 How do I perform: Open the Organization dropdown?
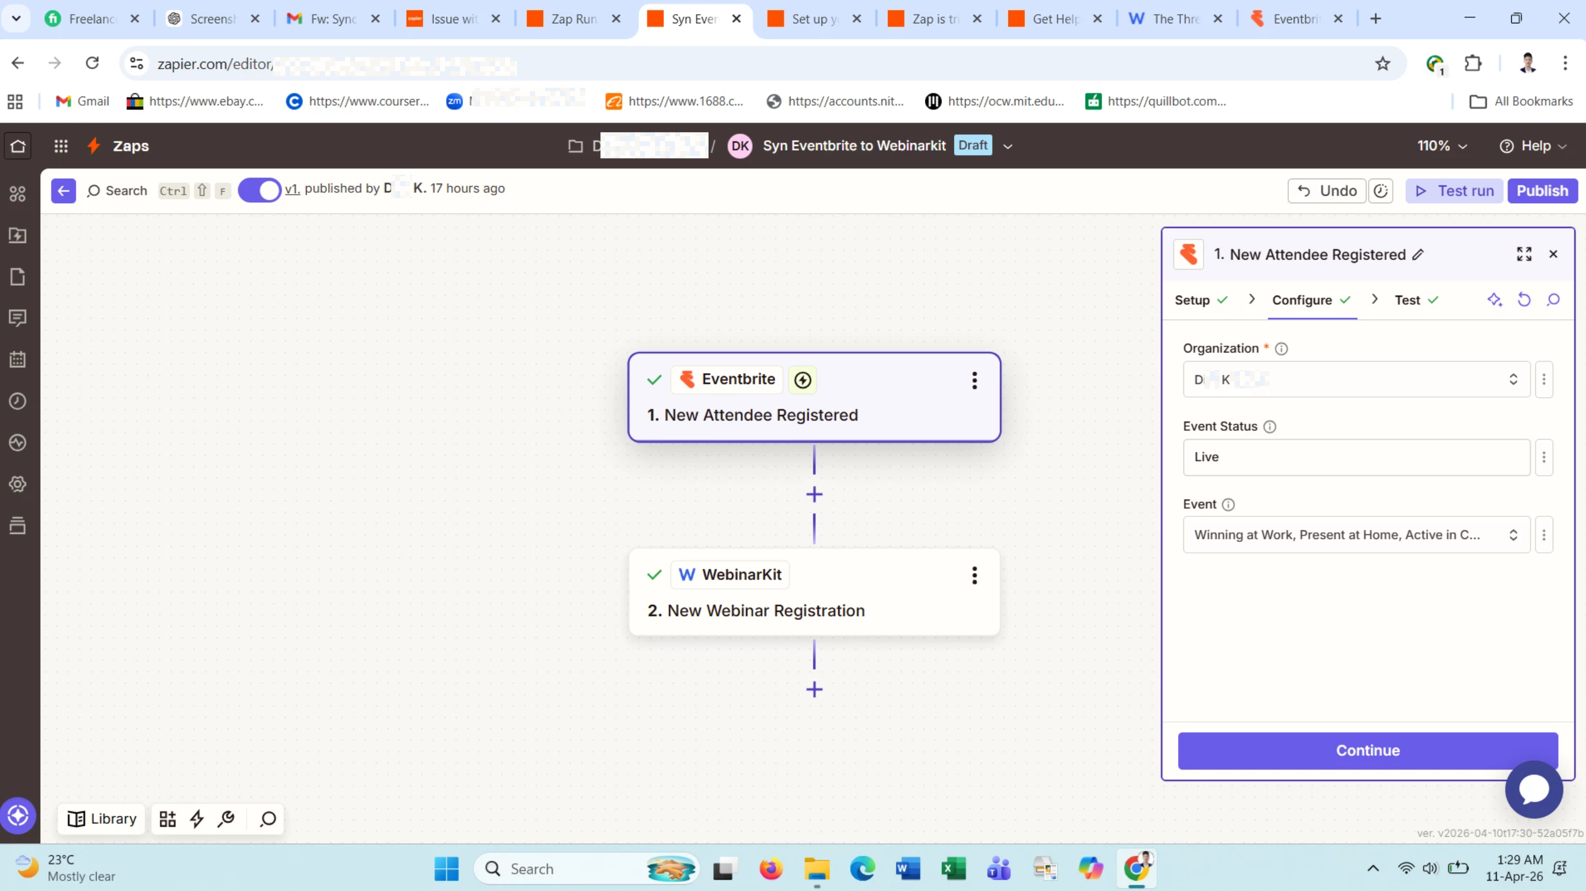coord(1355,380)
